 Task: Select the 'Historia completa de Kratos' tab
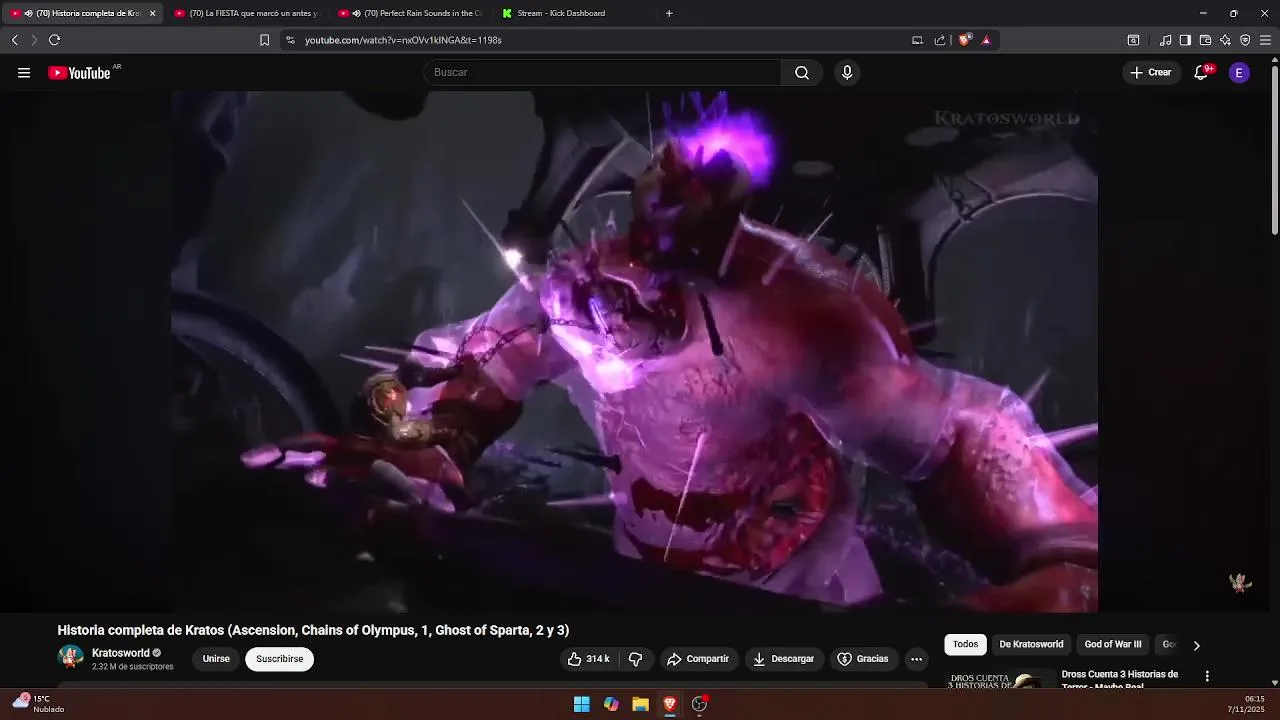(82, 13)
